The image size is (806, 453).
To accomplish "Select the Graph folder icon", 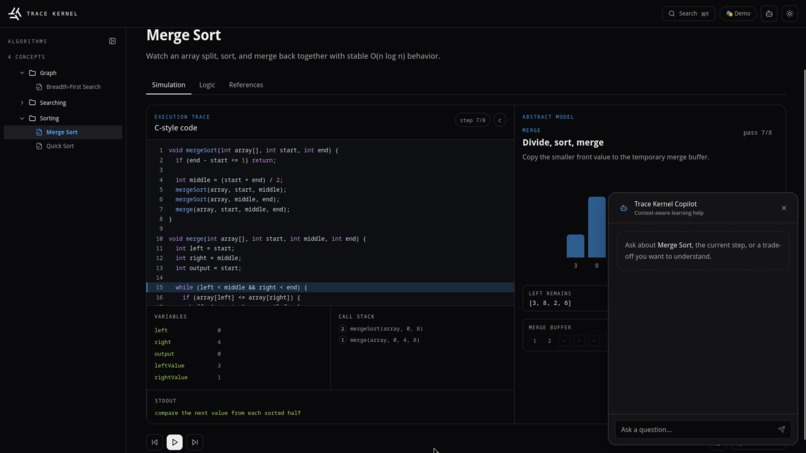I will (32, 73).
